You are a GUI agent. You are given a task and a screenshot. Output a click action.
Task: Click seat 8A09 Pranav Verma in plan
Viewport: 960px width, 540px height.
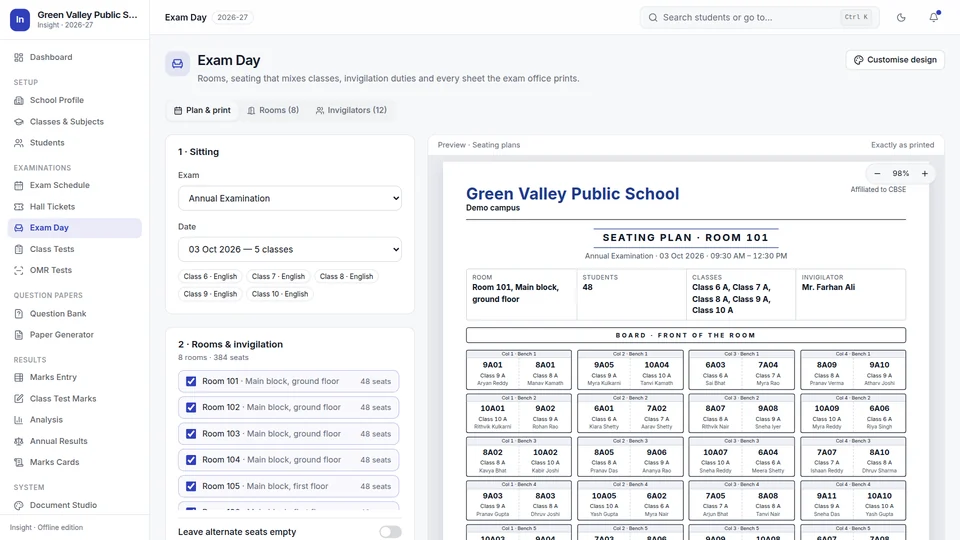[x=827, y=374]
